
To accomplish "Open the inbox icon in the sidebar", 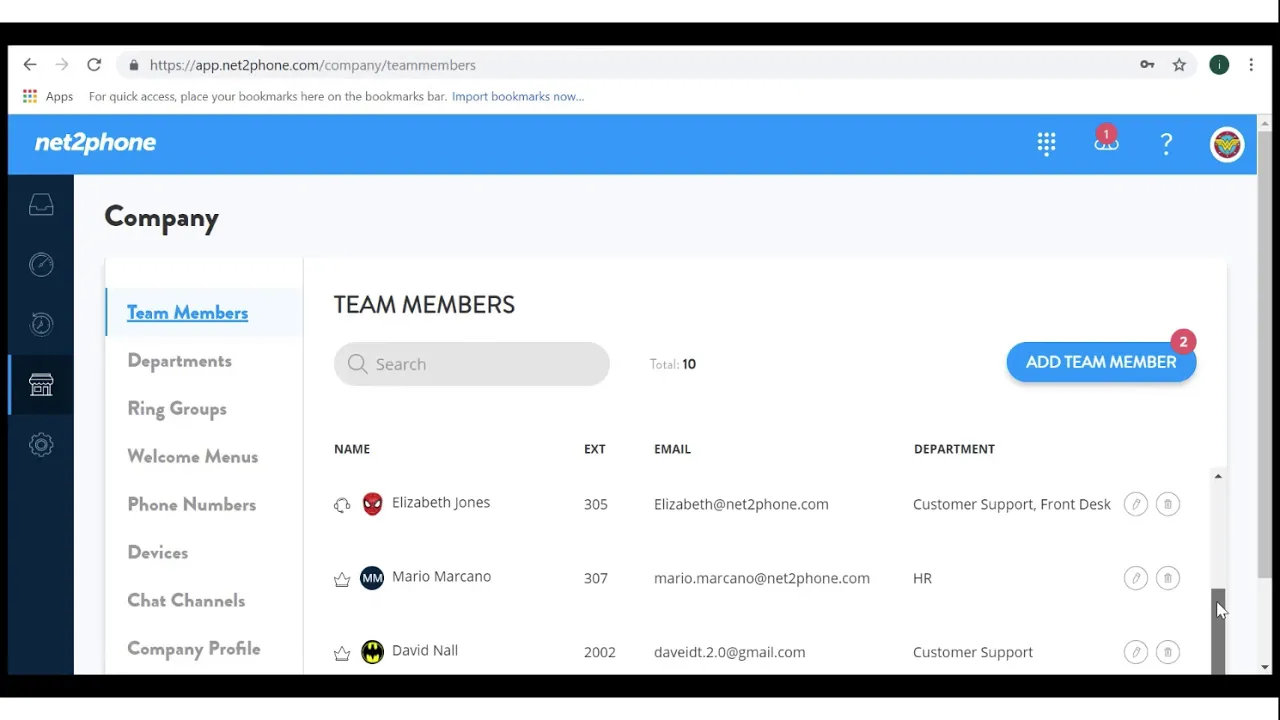I will coord(41,205).
